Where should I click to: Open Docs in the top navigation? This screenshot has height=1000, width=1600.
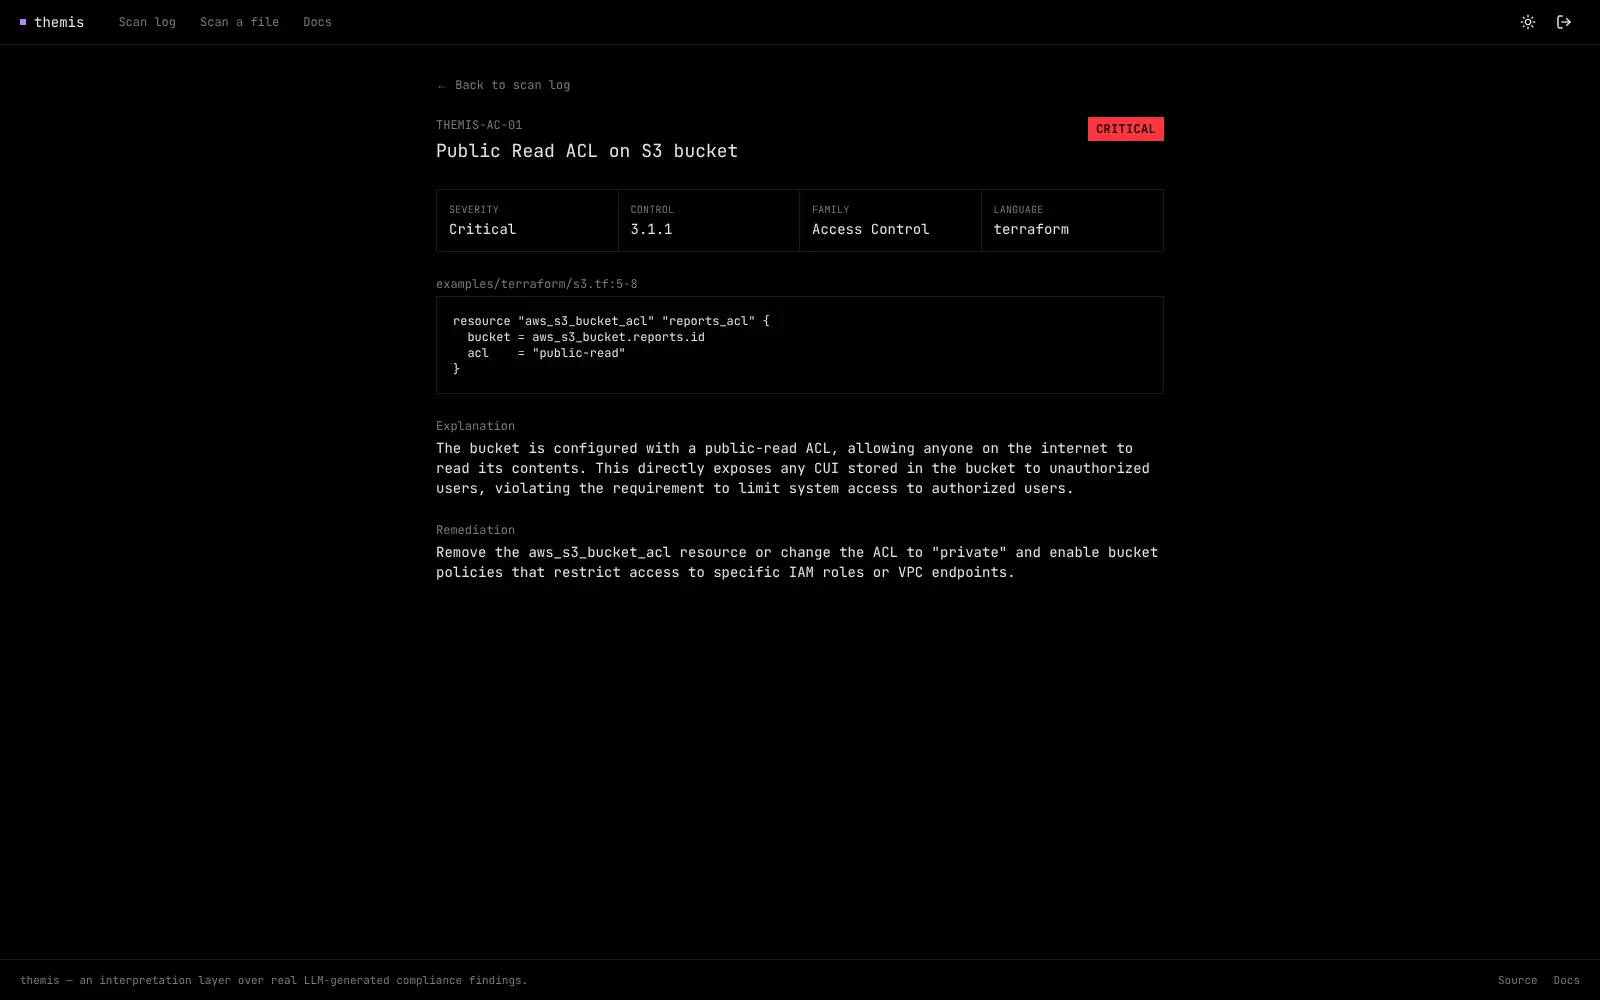tap(317, 22)
